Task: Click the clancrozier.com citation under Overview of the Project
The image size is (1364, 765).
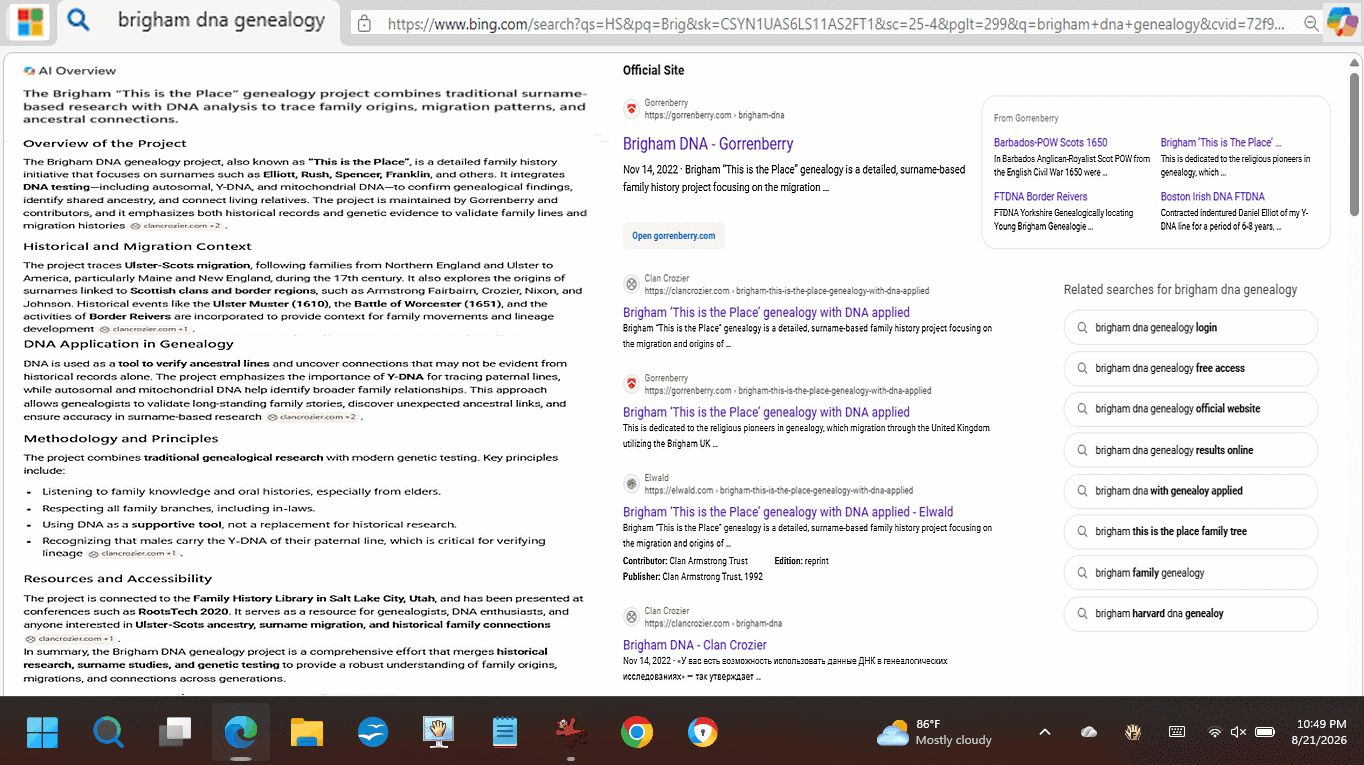Action: [x=176, y=226]
